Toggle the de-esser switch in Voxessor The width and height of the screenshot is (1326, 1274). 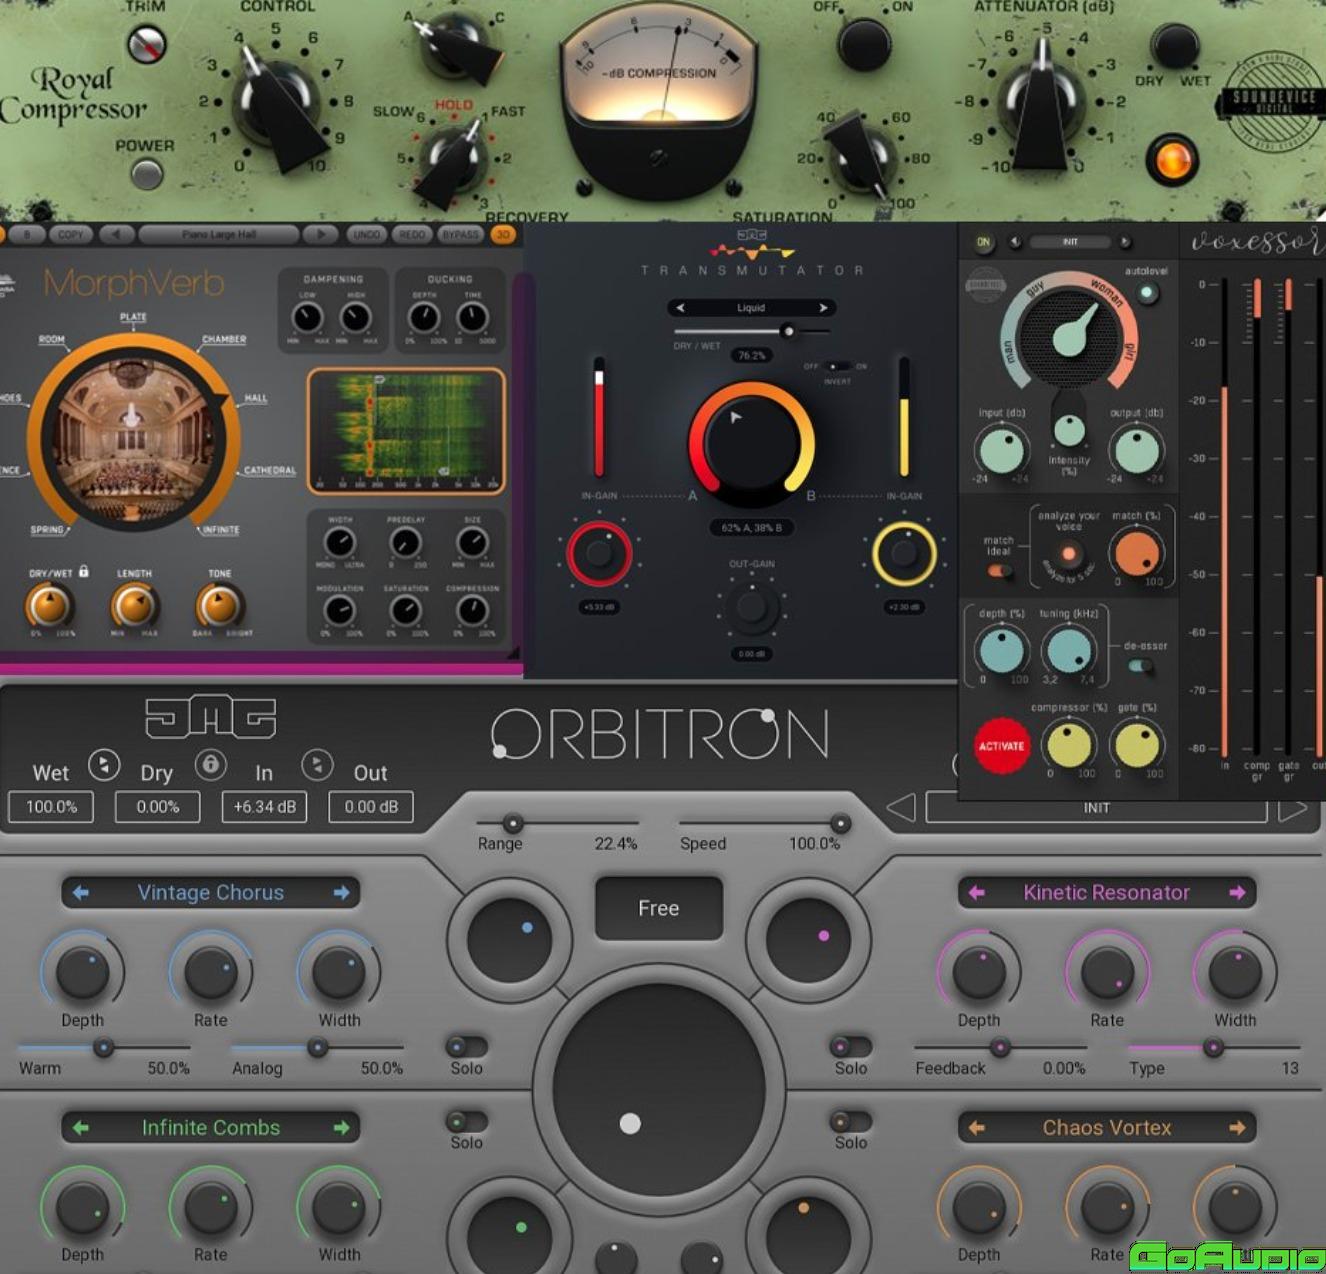click(1138, 665)
